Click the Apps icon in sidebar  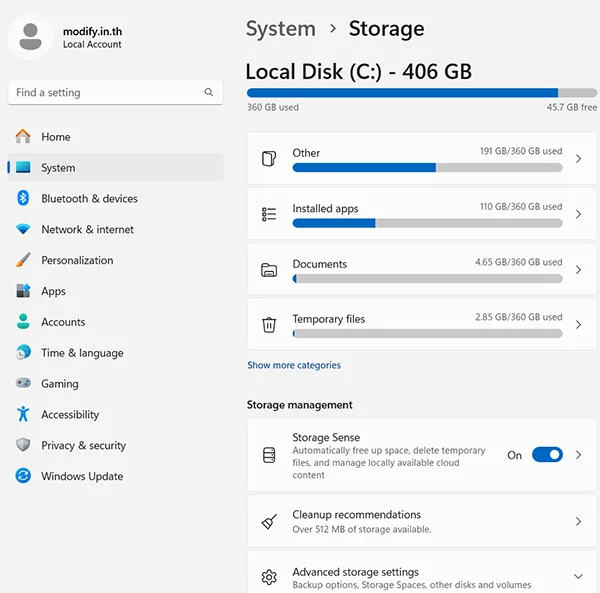(23, 291)
